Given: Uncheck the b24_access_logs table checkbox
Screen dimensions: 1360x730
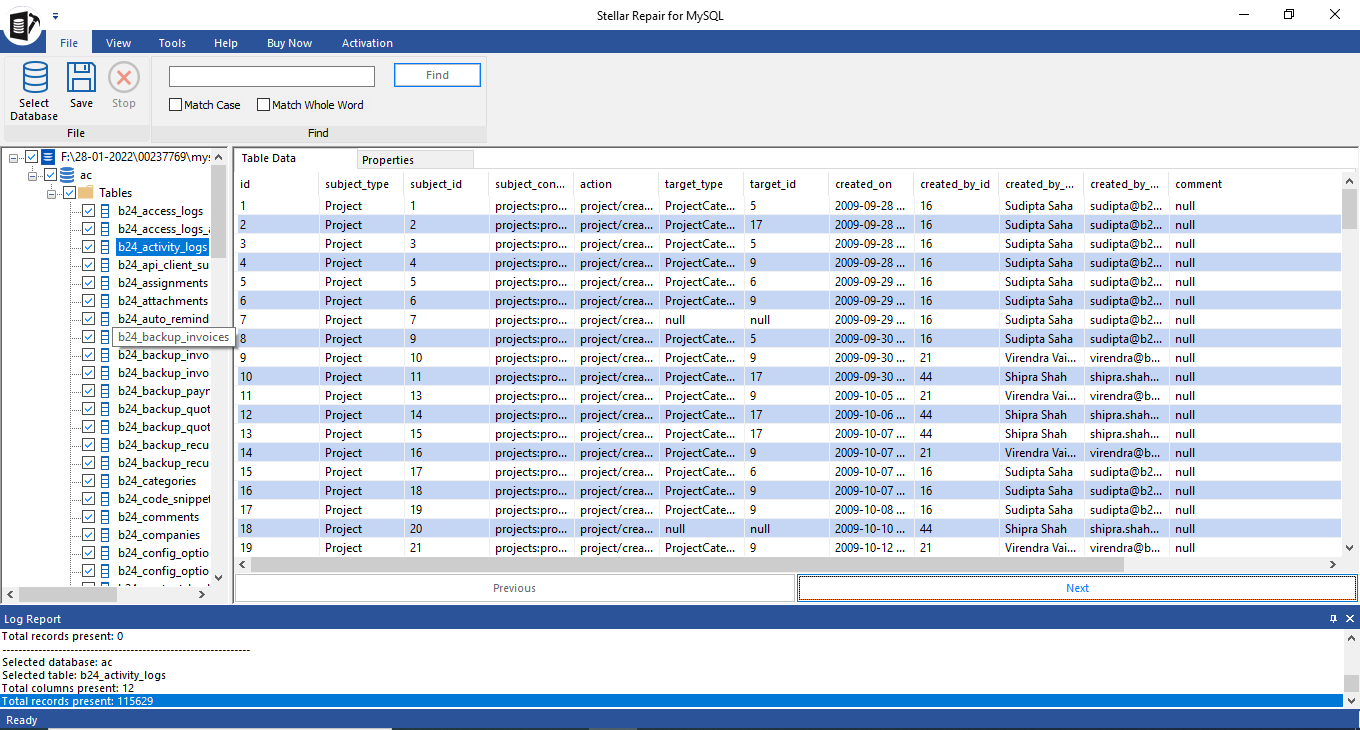Looking at the screenshot, I should [x=88, y=211].
